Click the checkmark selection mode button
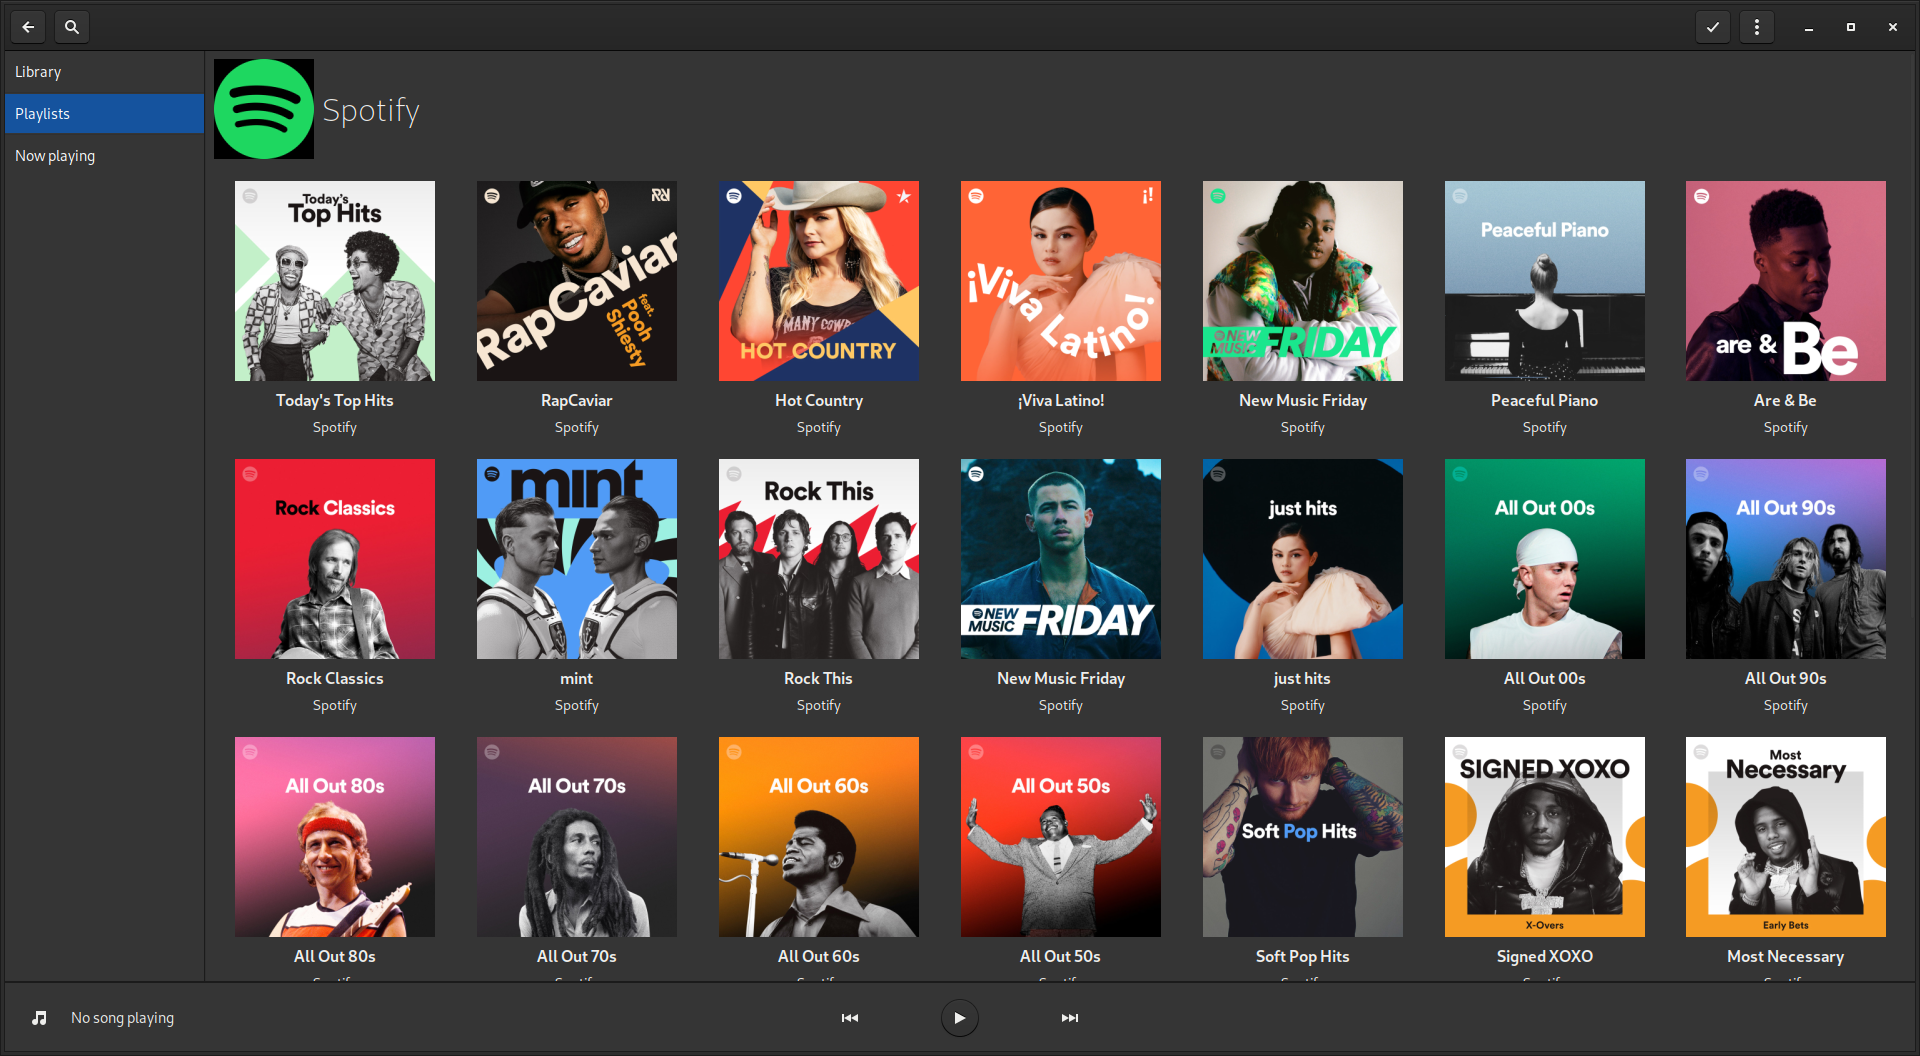This screenshot has width=1920, height=1056. pos(1713,27)
